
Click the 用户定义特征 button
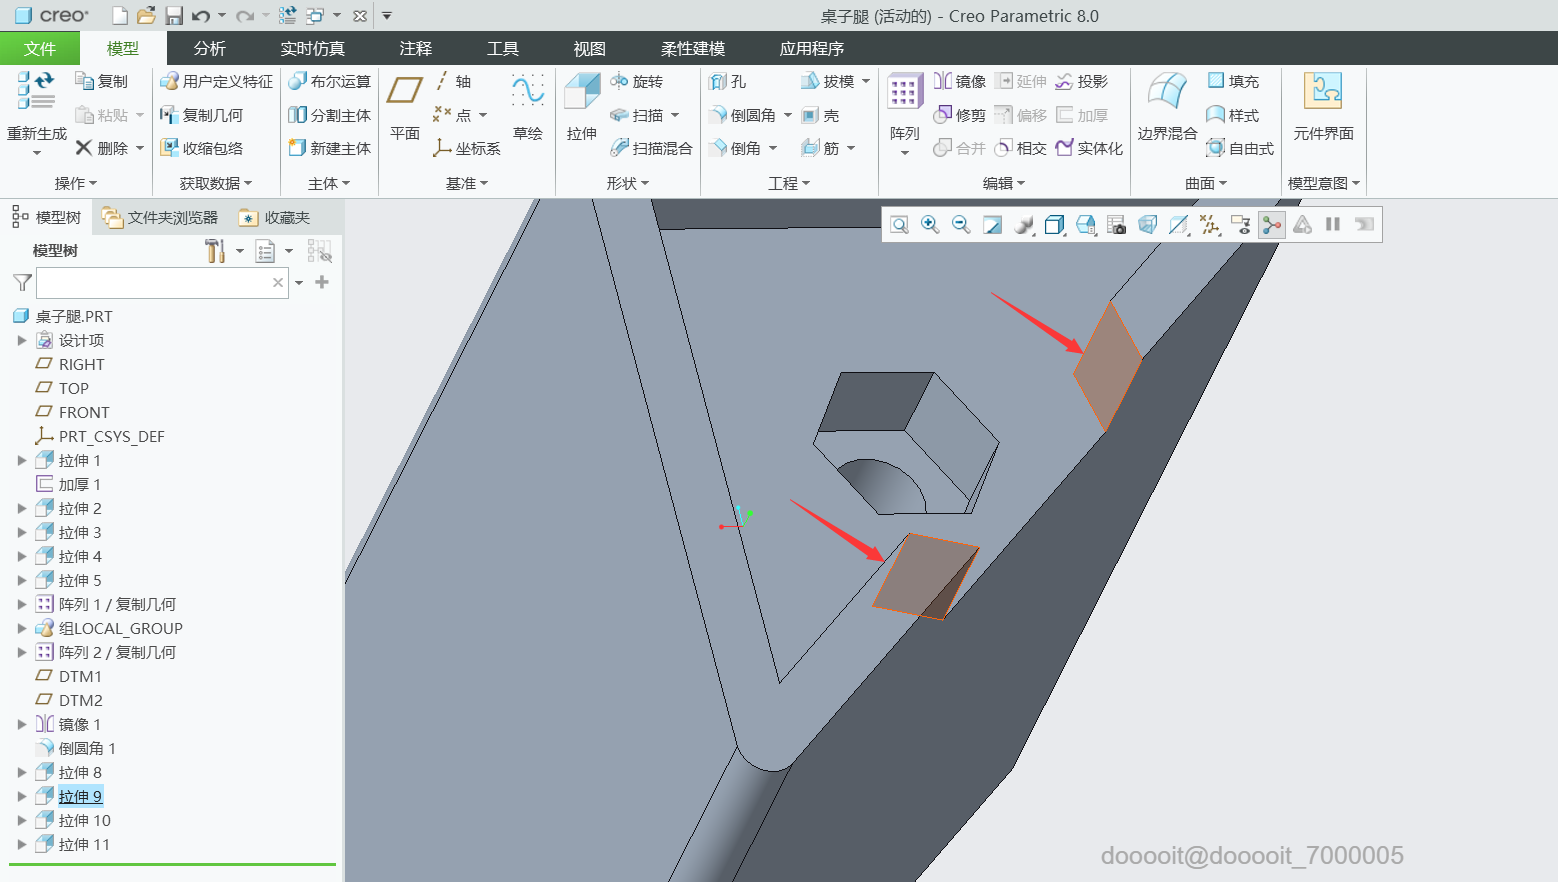click(x=217, y=81)
